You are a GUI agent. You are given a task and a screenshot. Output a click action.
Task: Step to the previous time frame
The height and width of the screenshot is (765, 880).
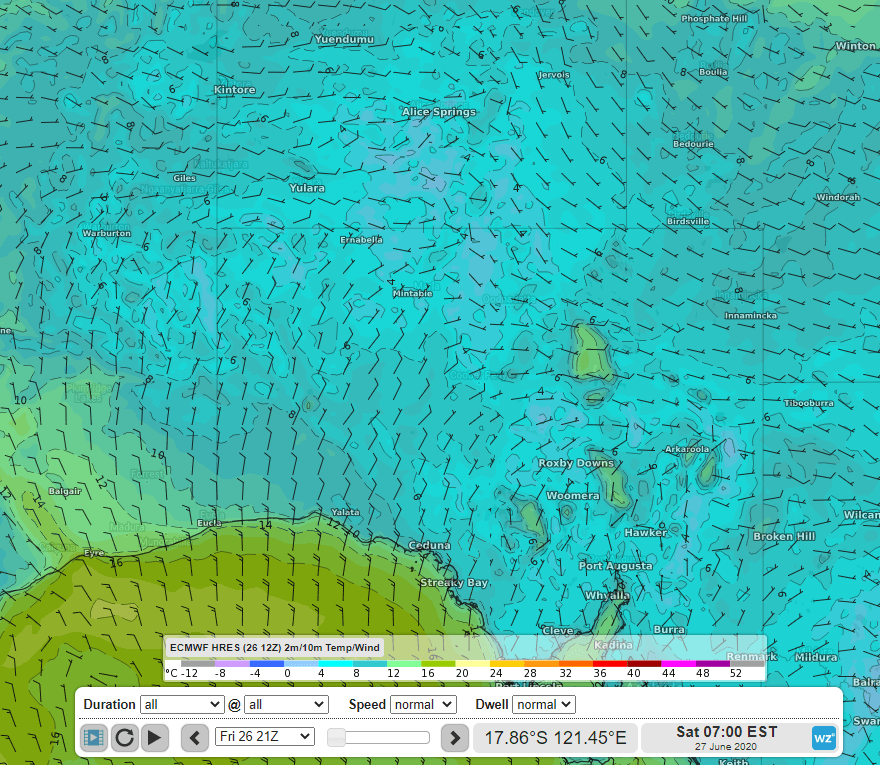click(195, 738)
